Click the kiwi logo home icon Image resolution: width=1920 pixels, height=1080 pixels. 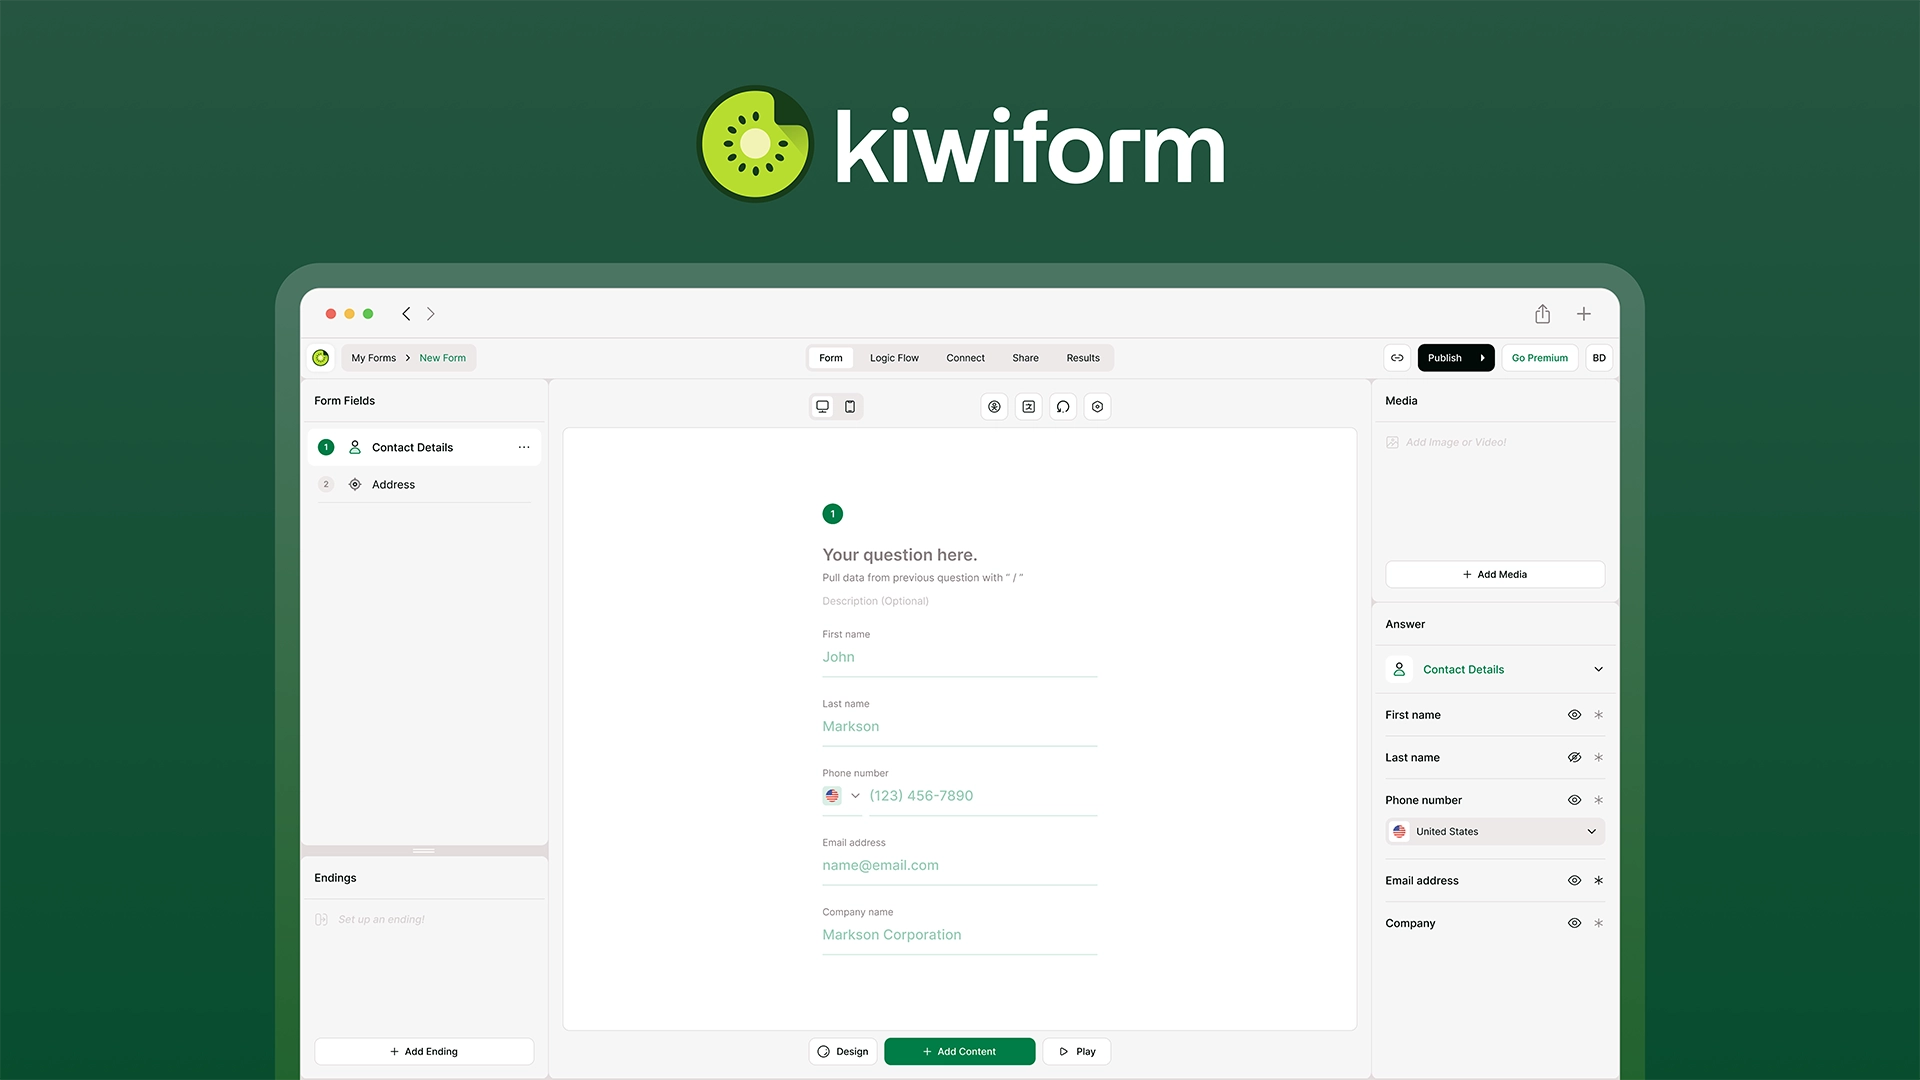click(x=321, y=358)
